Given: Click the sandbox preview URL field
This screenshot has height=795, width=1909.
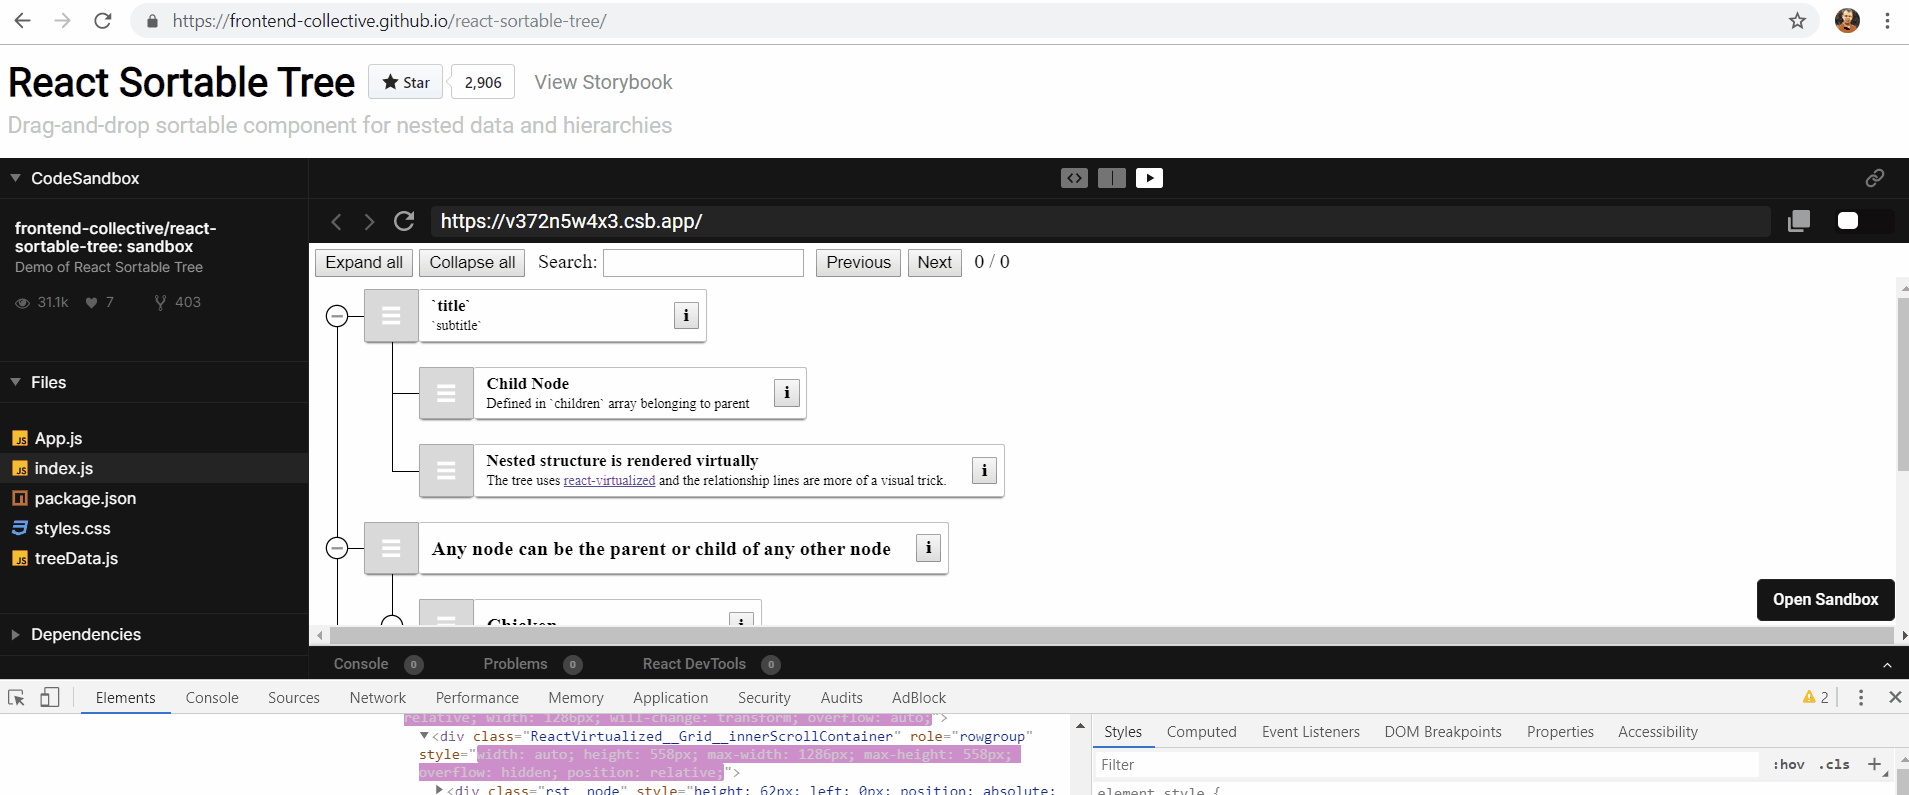Looking at the screenshot, I should [x=1100, y=221].
